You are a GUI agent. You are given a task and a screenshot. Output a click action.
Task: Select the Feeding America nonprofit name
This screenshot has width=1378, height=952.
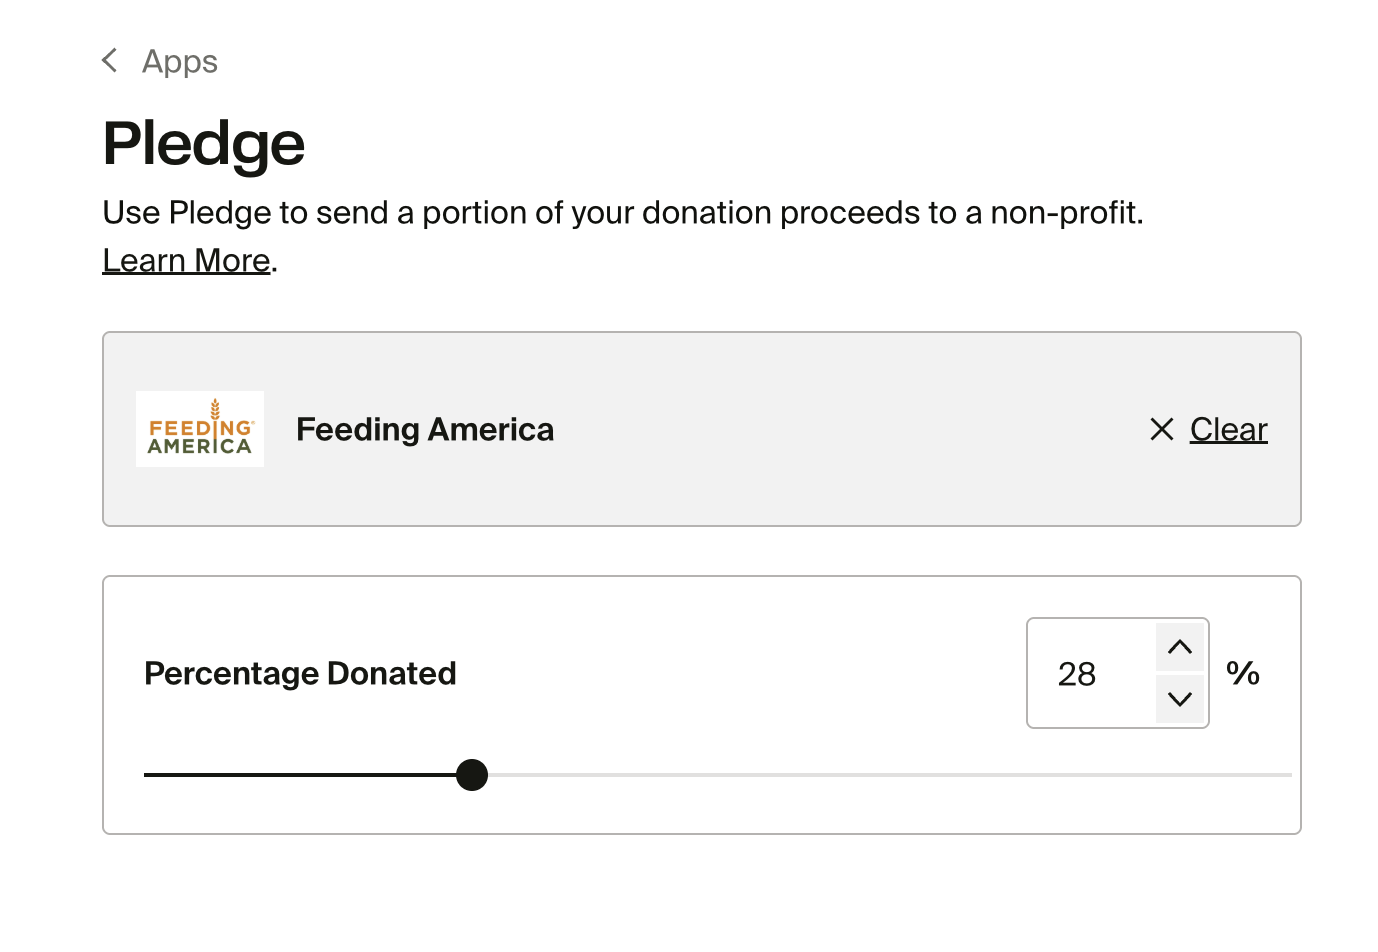point(424,430)
